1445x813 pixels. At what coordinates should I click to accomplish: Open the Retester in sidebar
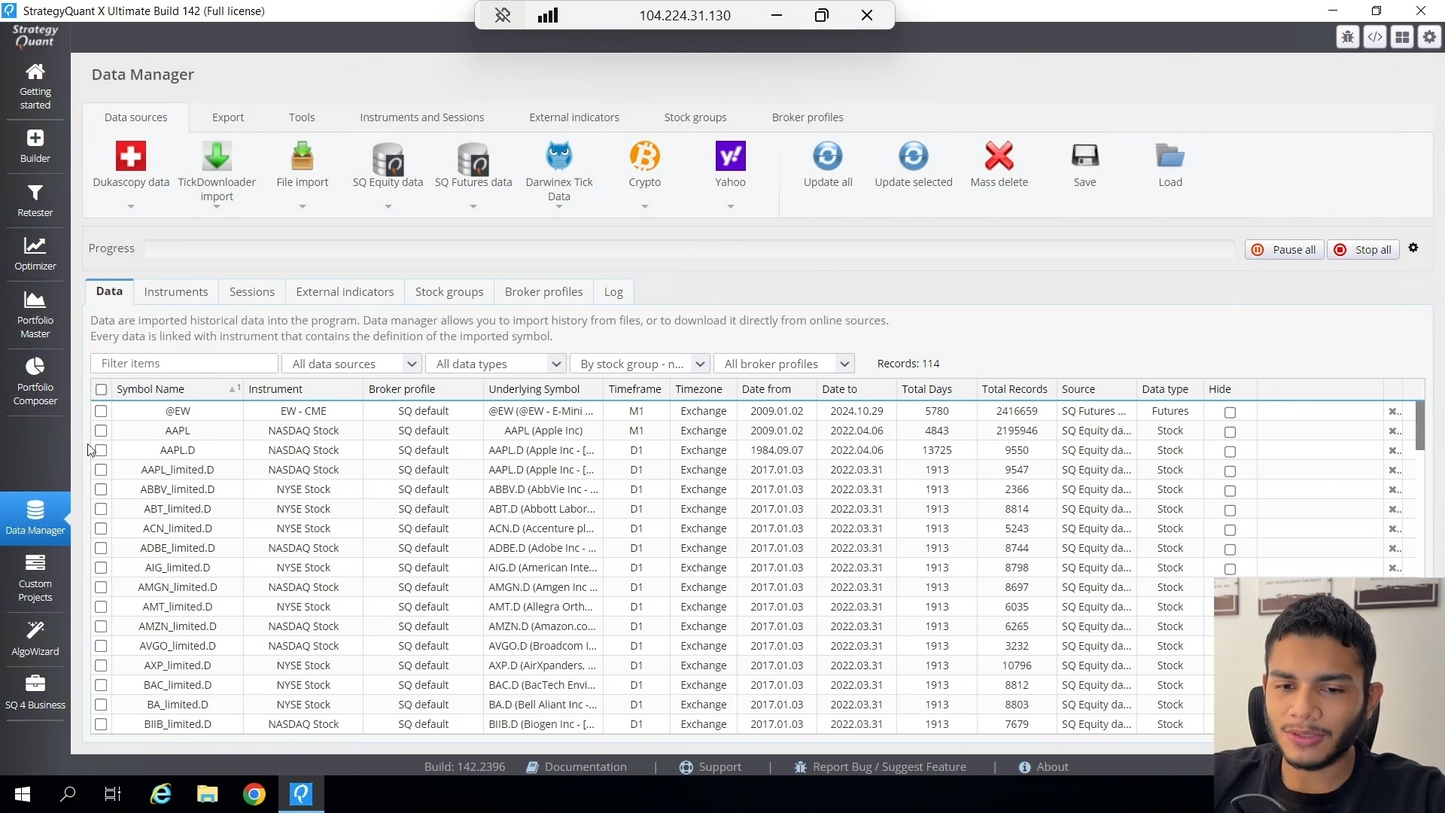[35, 200]
